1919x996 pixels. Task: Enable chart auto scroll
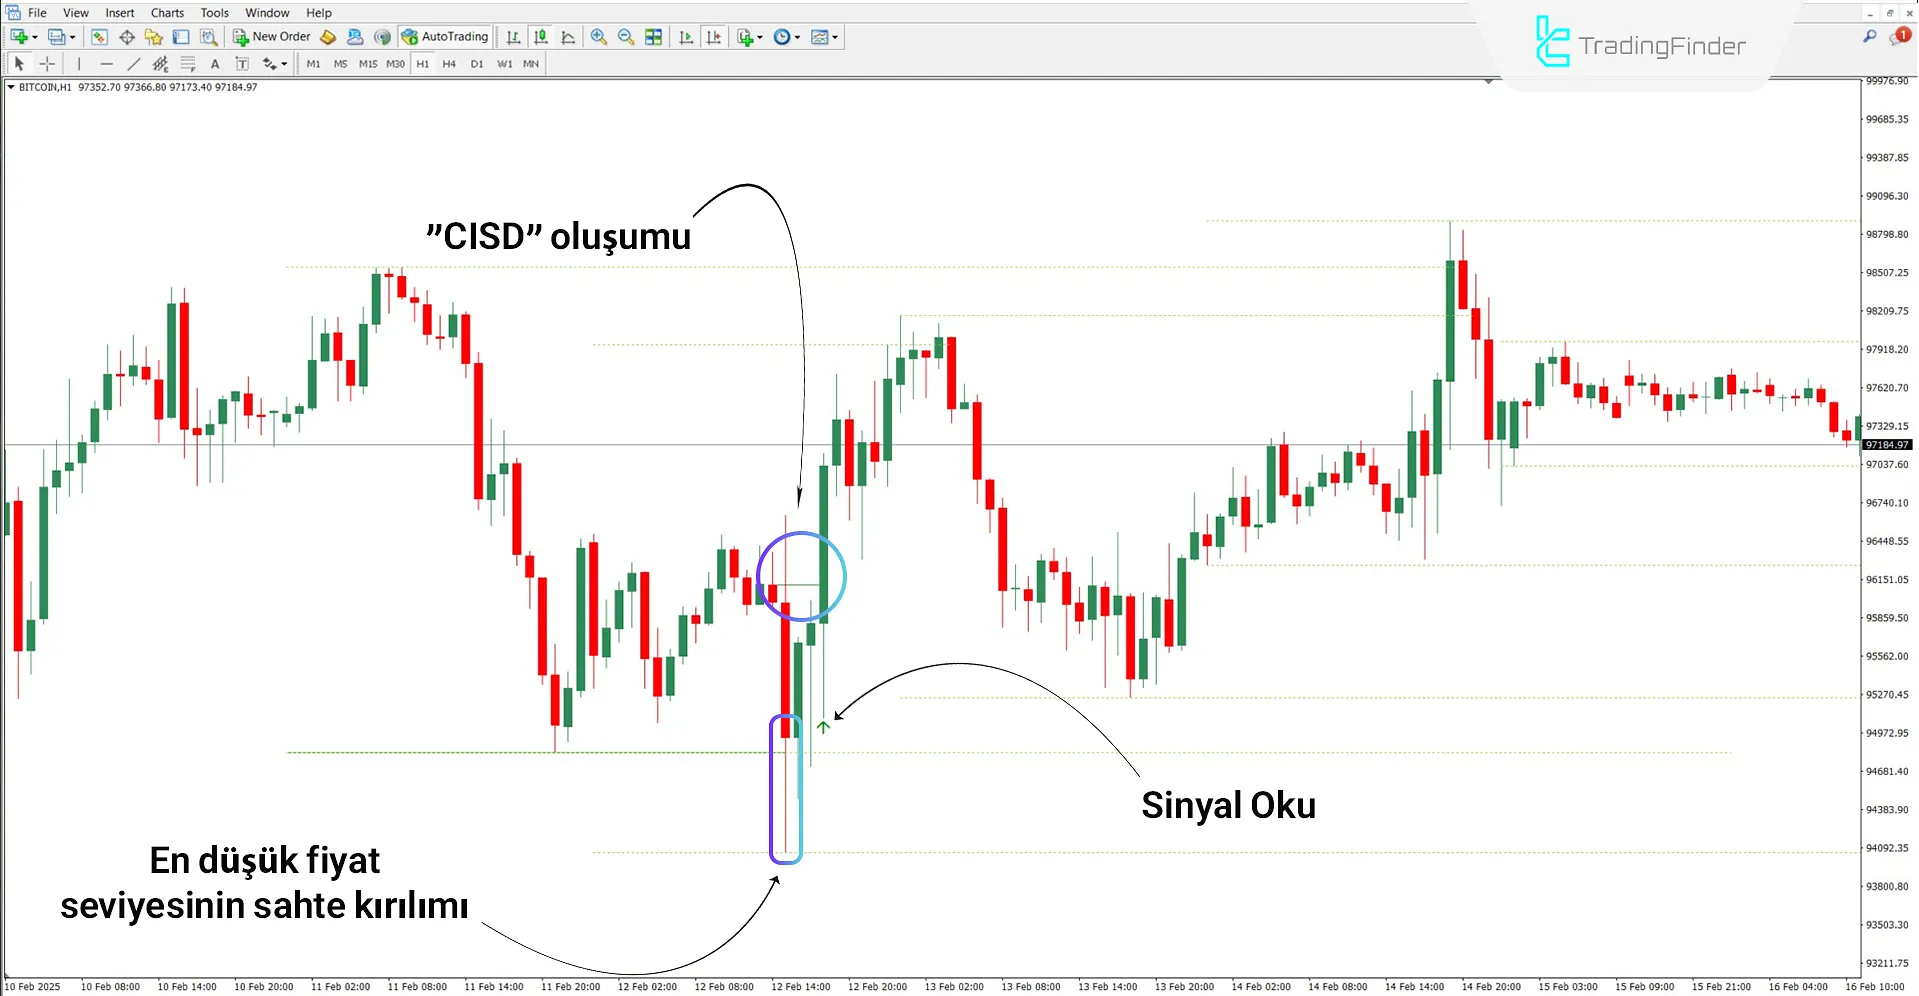pyautogui.click(x=686, y=37)
